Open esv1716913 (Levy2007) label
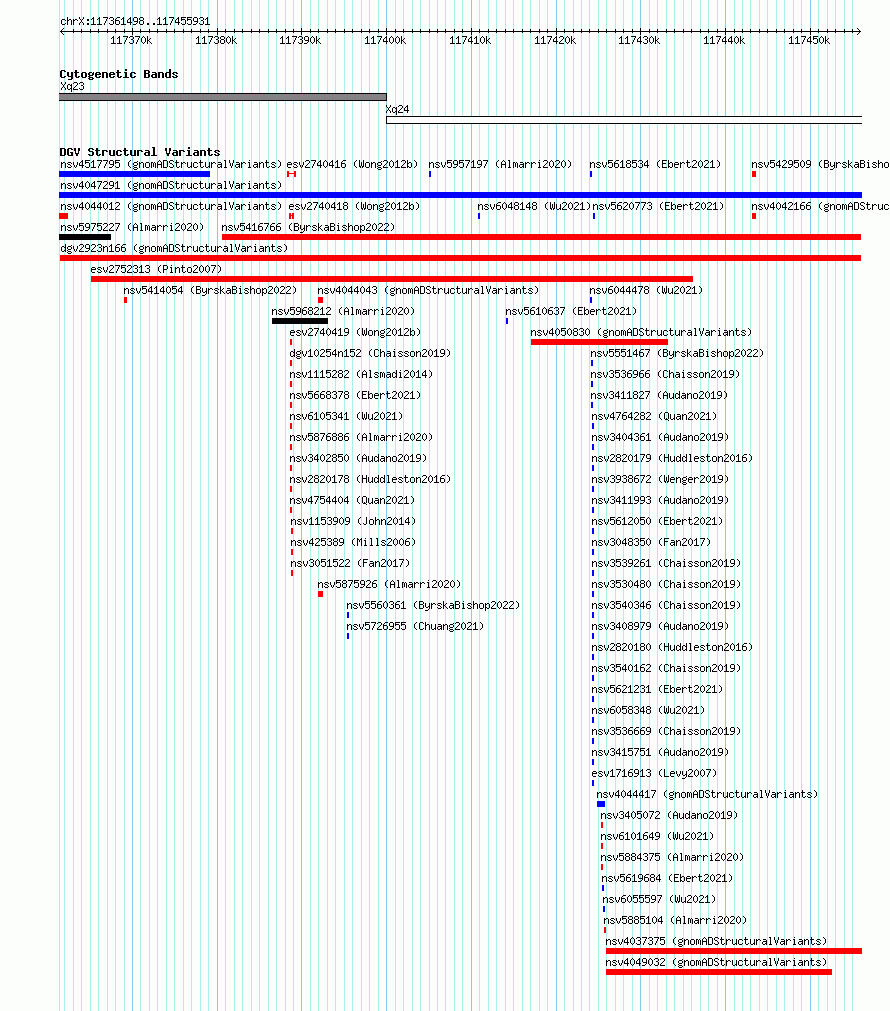The width and height of the screenshot is (890, 1011). (x=654, y=773)
